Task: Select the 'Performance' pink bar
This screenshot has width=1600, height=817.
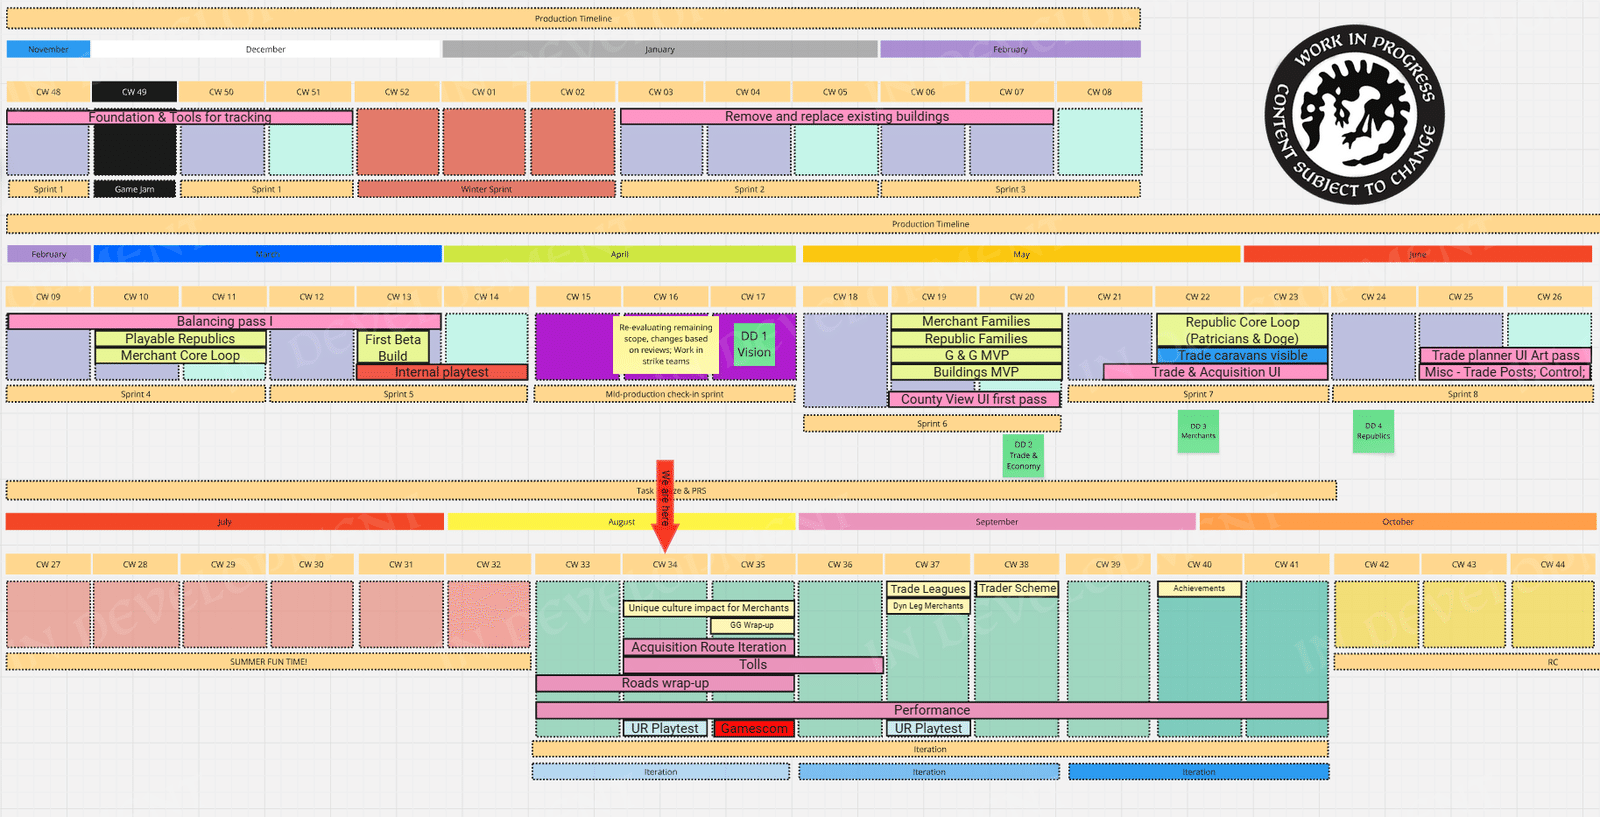Action: pyautogui.click(x=932, y=710)
